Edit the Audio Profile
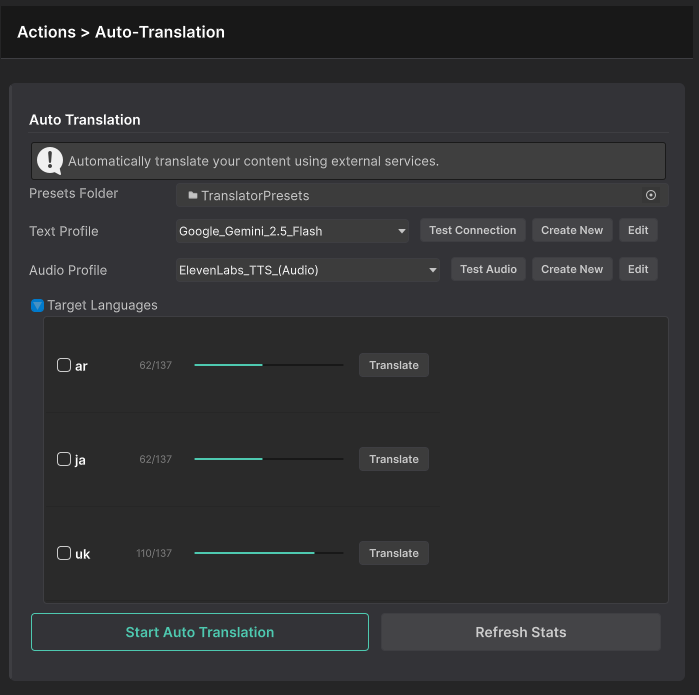This screenshot has height=695, width=699. tap(638, 269)
